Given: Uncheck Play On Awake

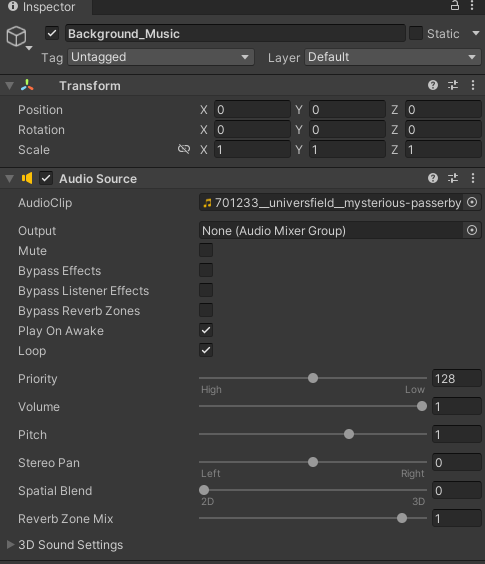Looking at the screenshot, I should point(206,330).
